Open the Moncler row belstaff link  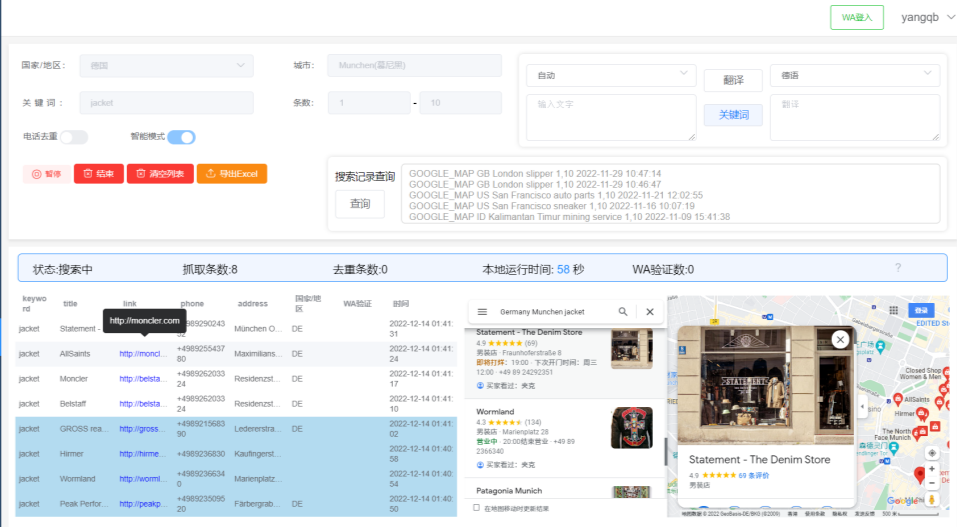[x=142, y=379]
